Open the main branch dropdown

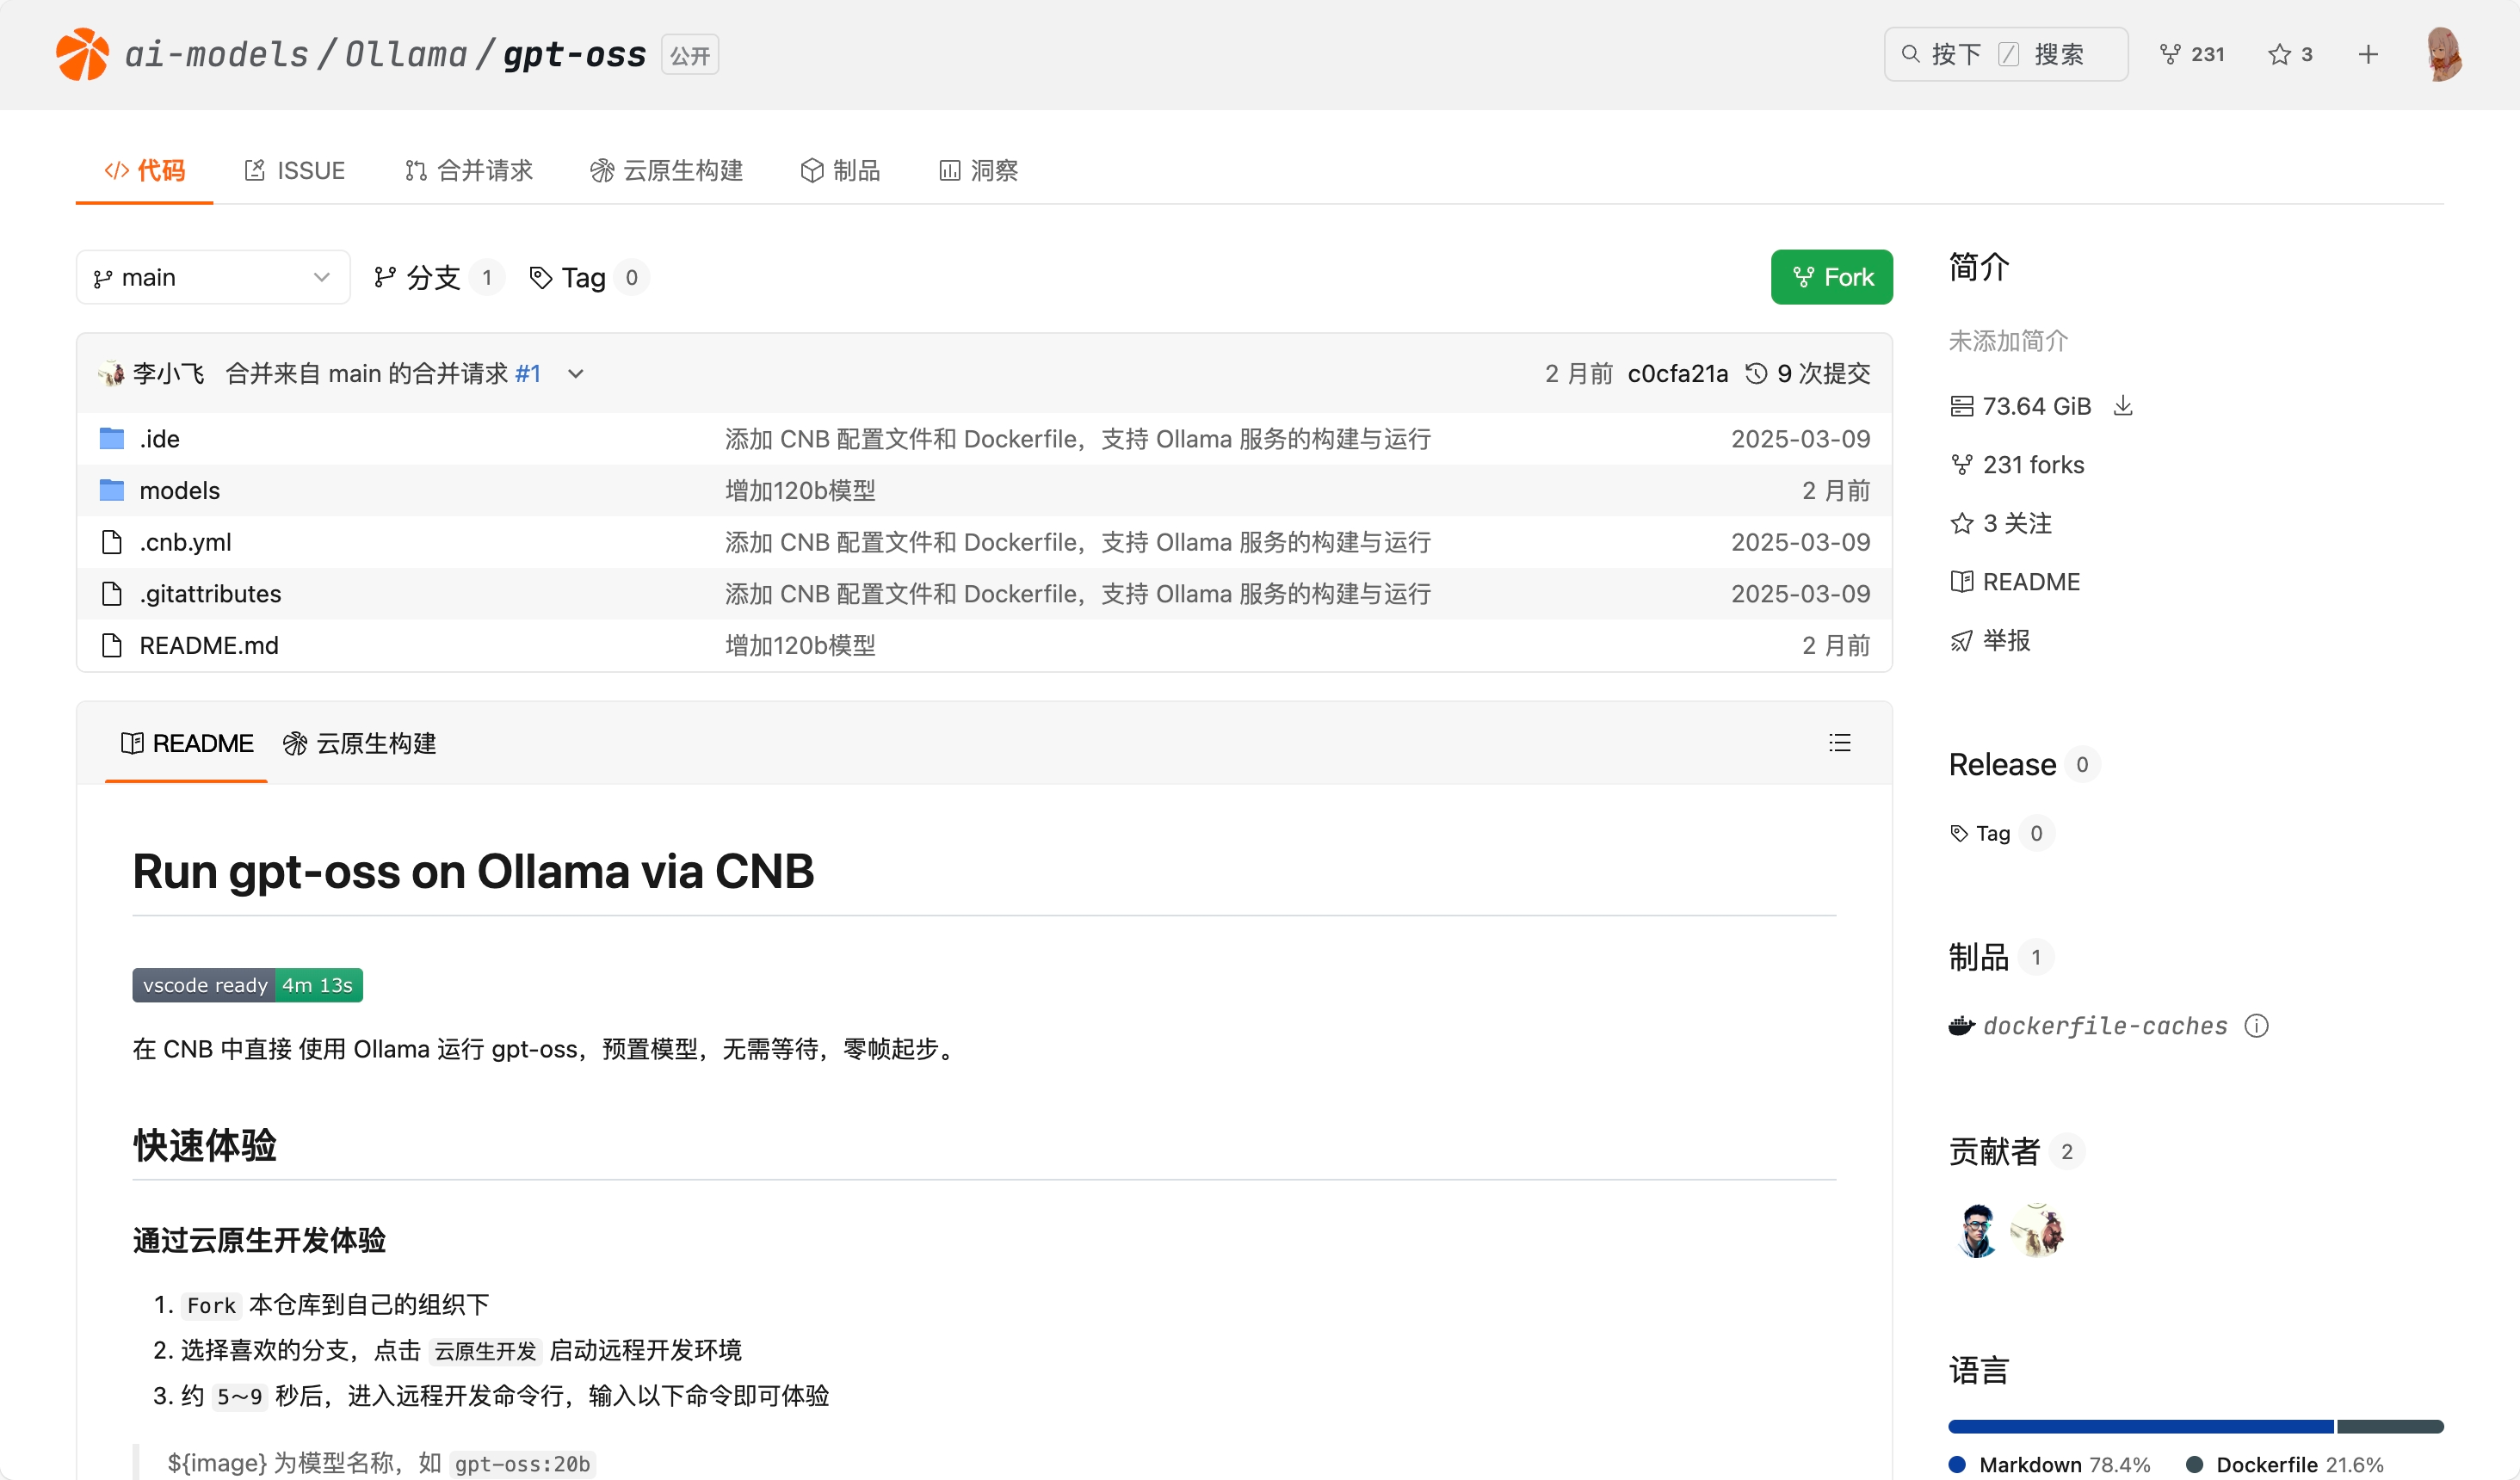pos(213,277)
